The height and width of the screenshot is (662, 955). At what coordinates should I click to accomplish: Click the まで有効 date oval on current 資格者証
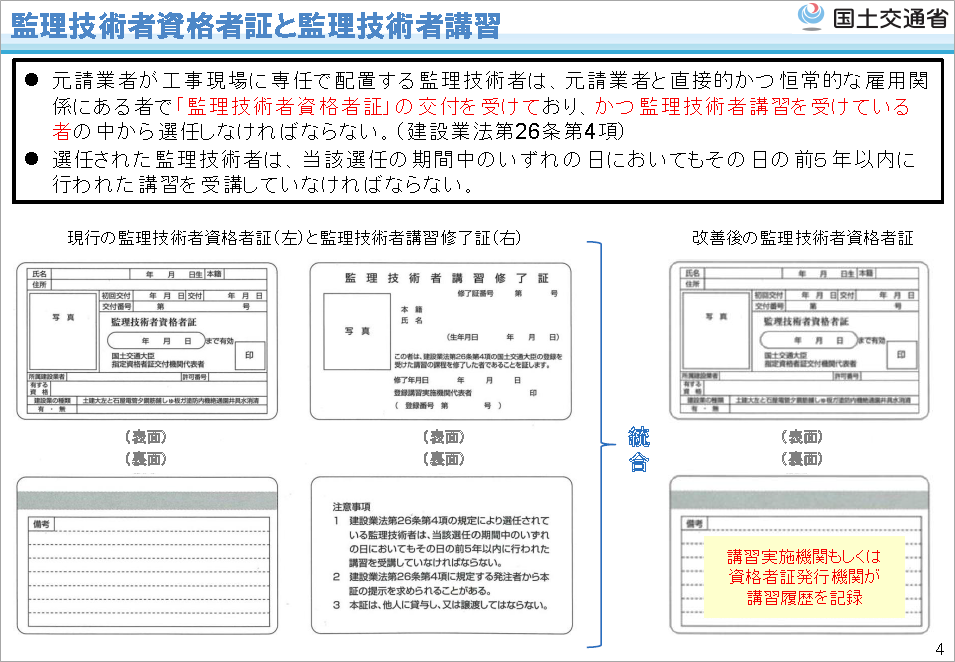tap(157, 341)
